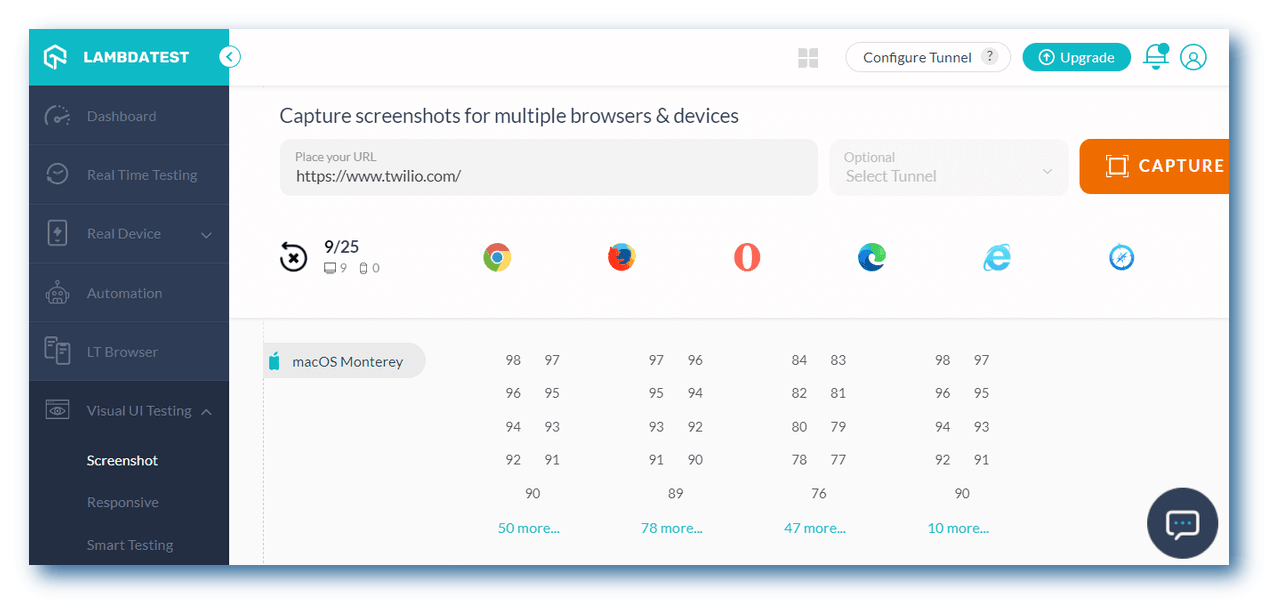Toggle Firefox version 89
This screenshot has width=1278, height=614.
click(676, 493)
